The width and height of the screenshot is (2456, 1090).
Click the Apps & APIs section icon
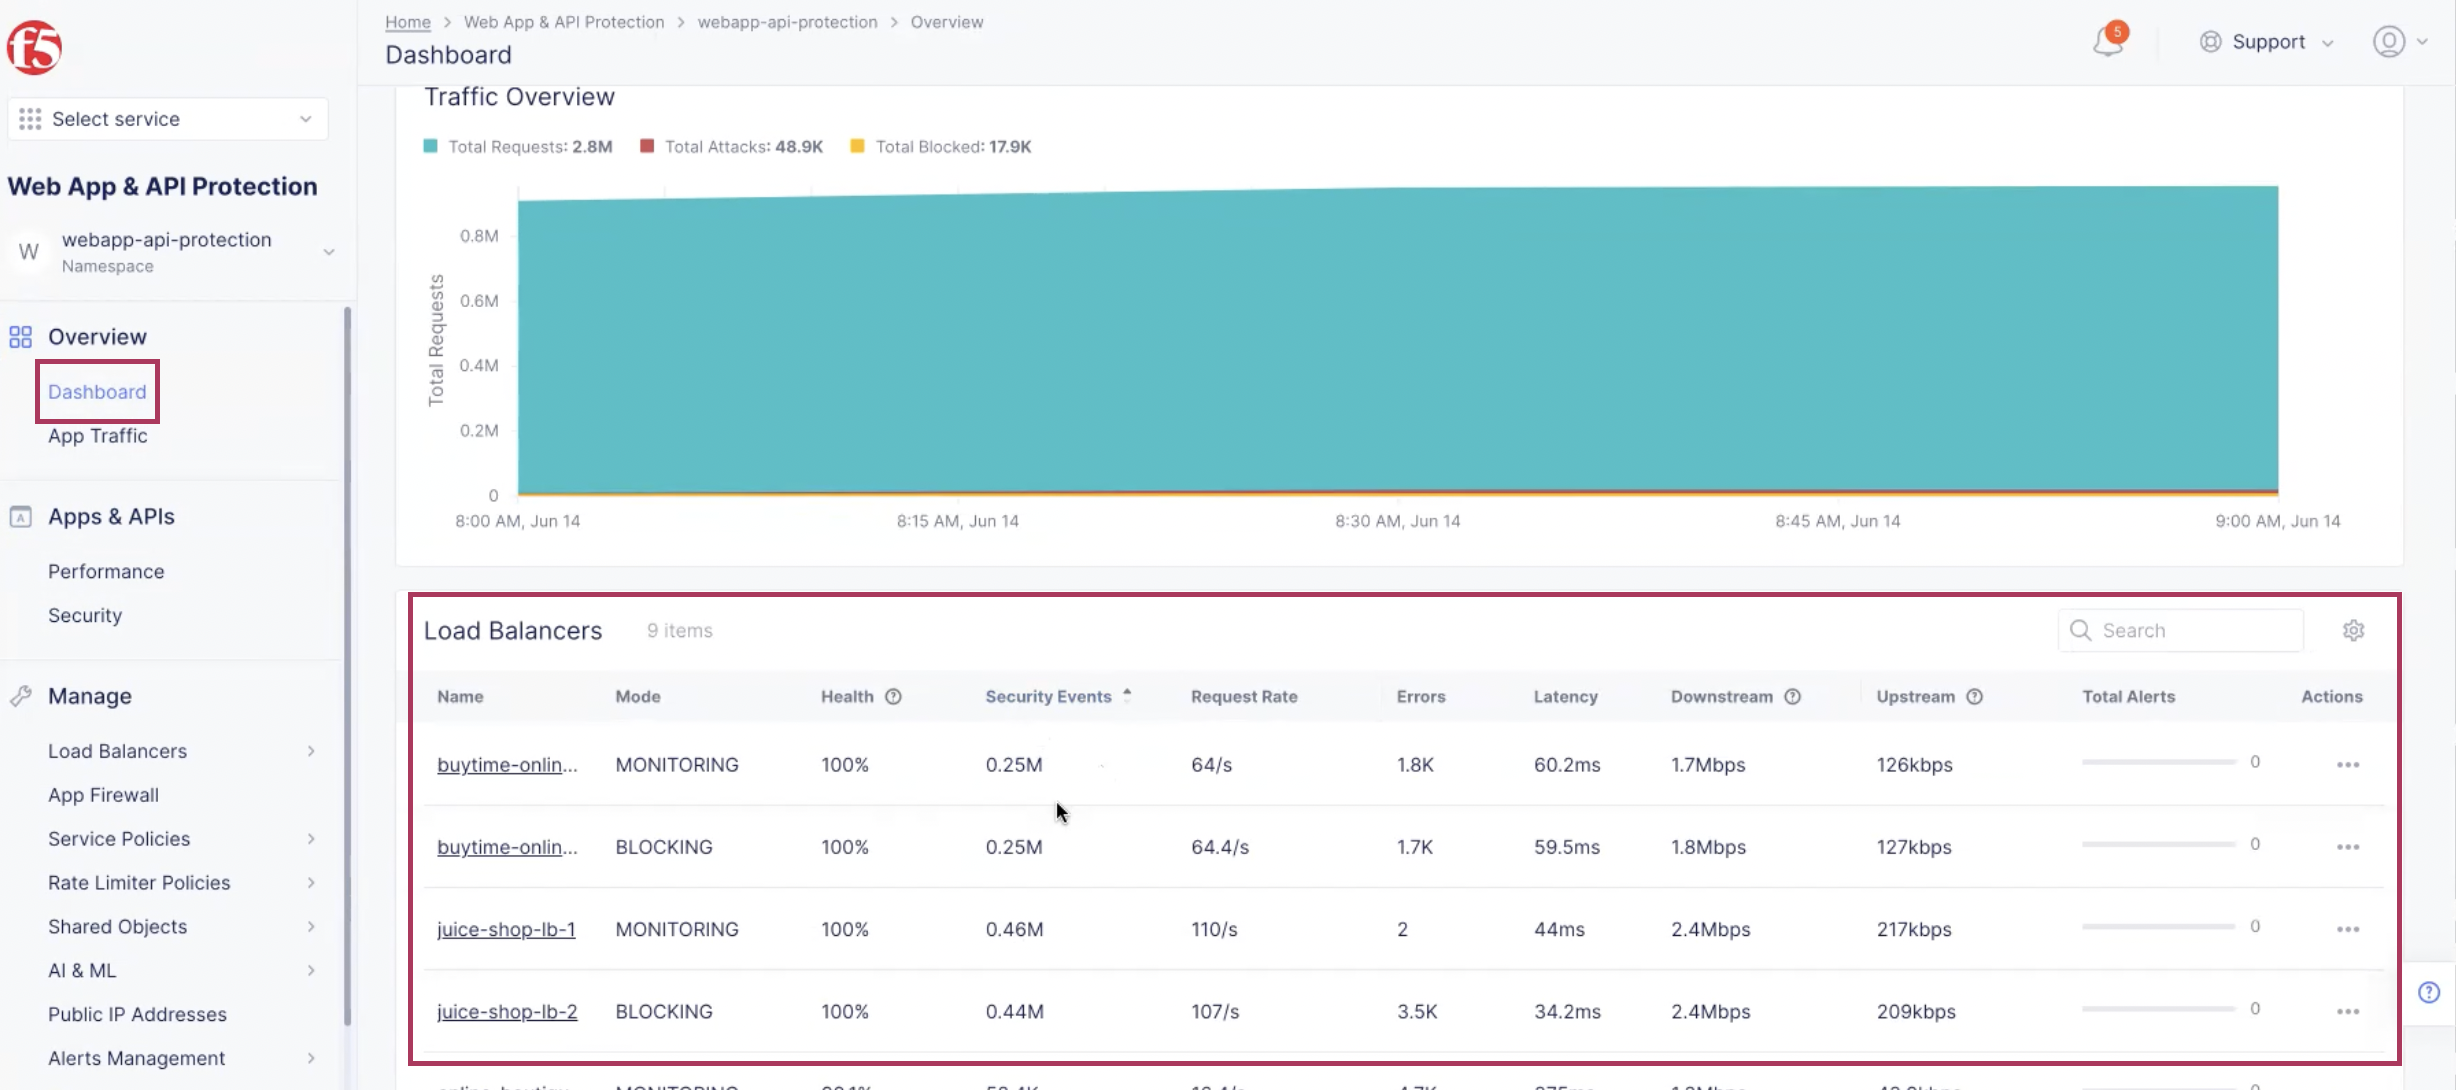[x=20, y=517]
